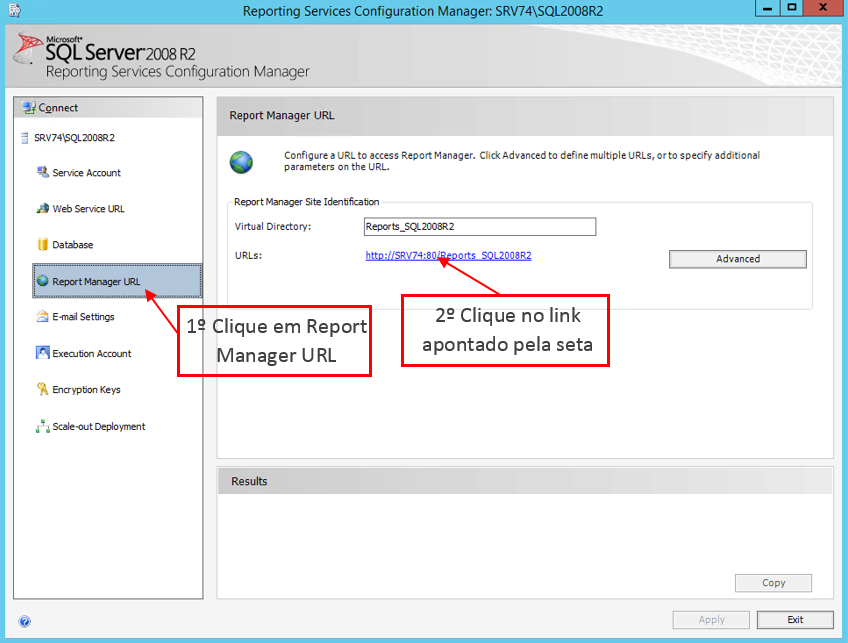Viewport: 848px width, 643px height.
Task: Click the Virtual Directory label
Action: click(273, 227)
